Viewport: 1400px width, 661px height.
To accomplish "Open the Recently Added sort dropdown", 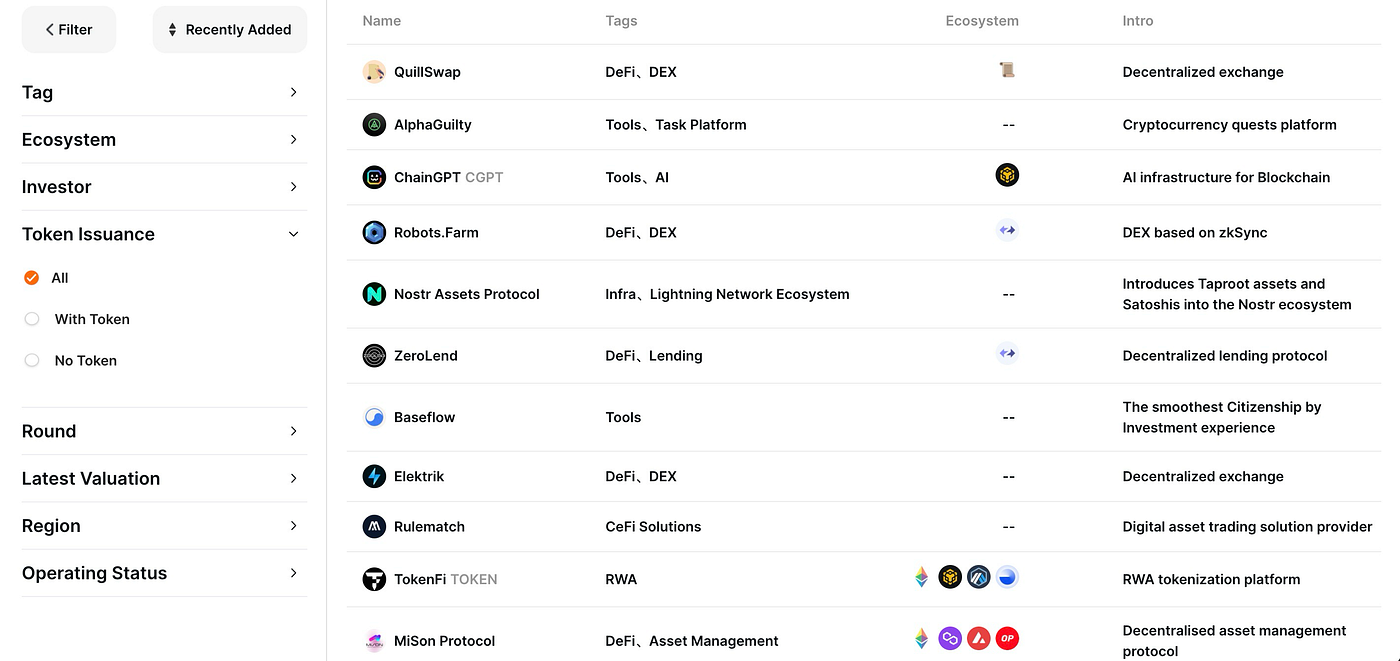I will click(230, 30).
